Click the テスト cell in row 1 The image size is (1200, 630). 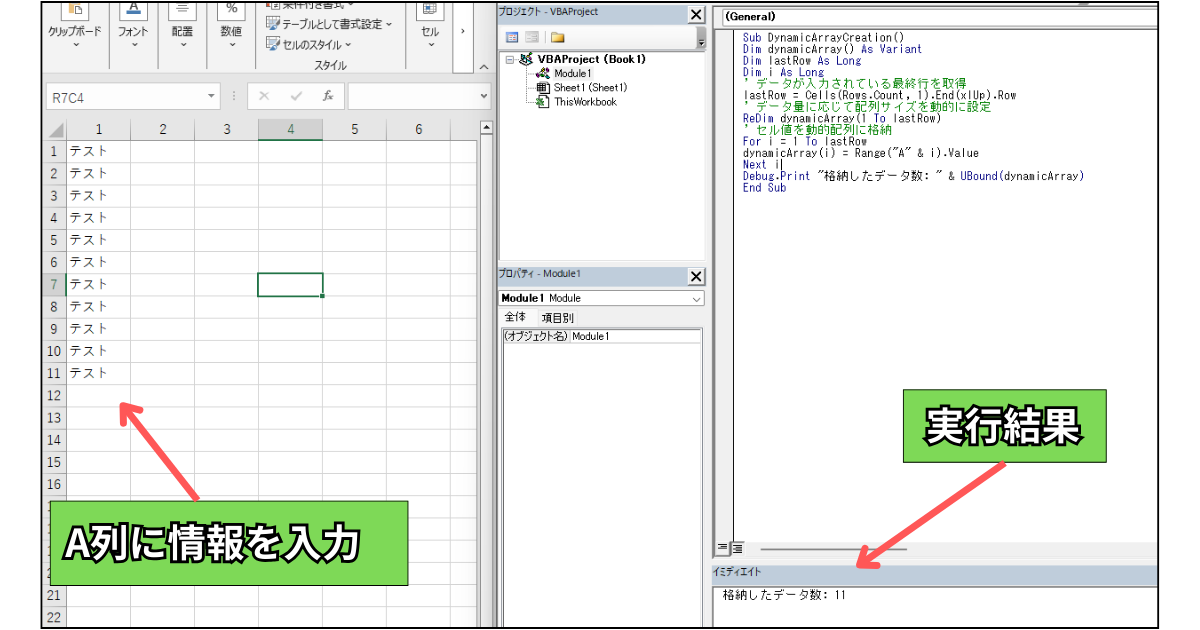coord(98,152)
